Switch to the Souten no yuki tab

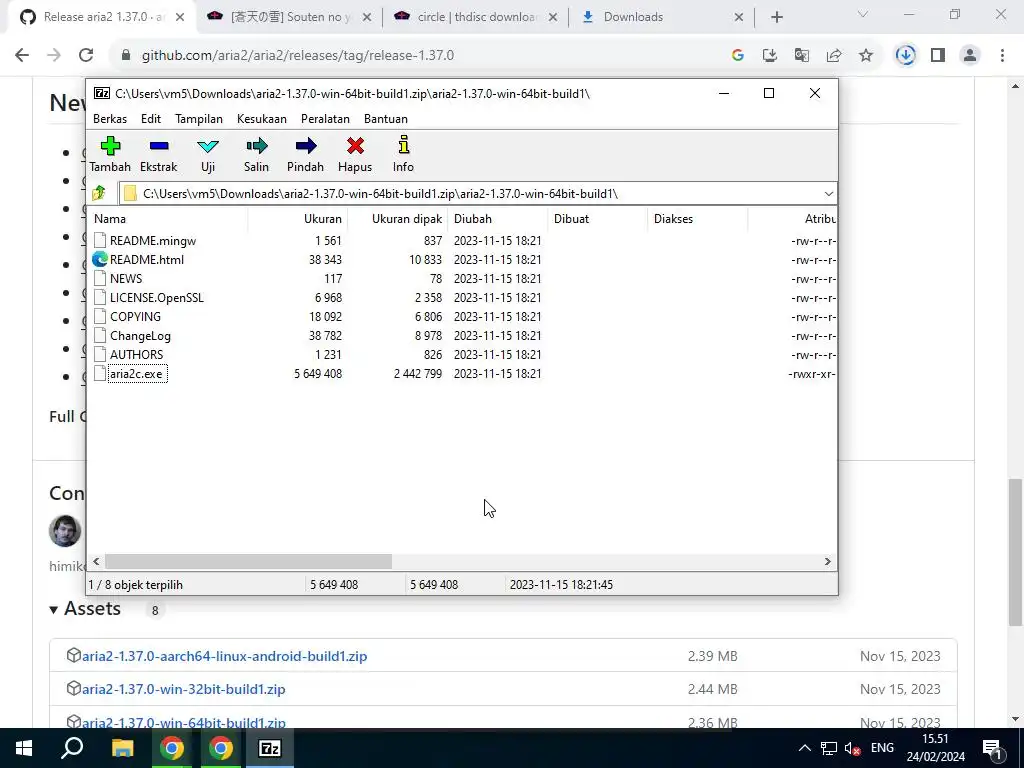click(287, 17)
